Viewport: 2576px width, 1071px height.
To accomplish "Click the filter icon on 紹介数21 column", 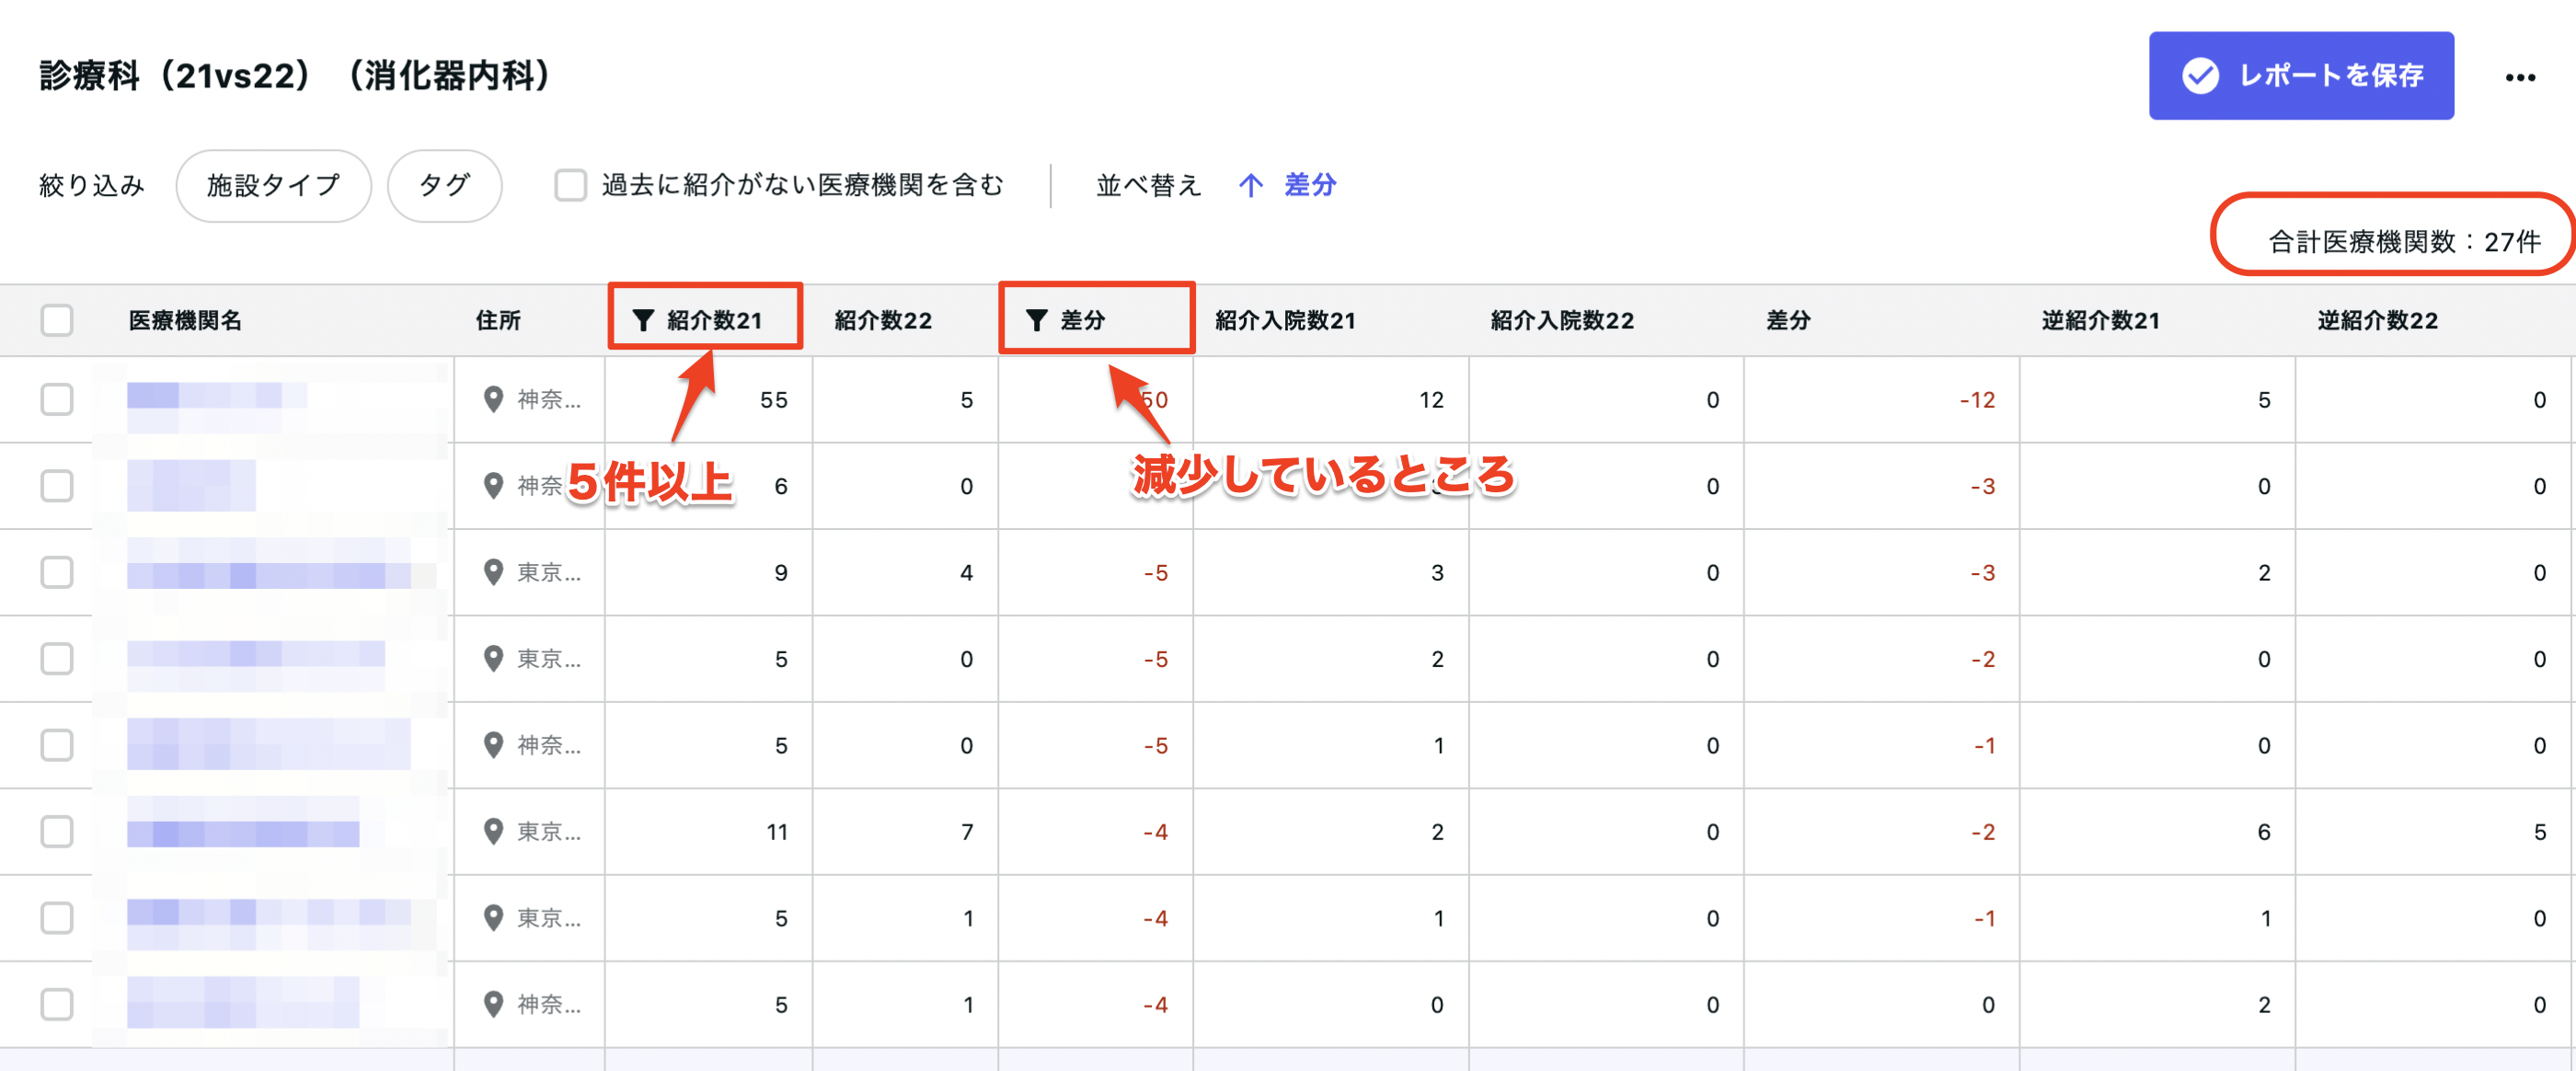I will pos(643,320).
